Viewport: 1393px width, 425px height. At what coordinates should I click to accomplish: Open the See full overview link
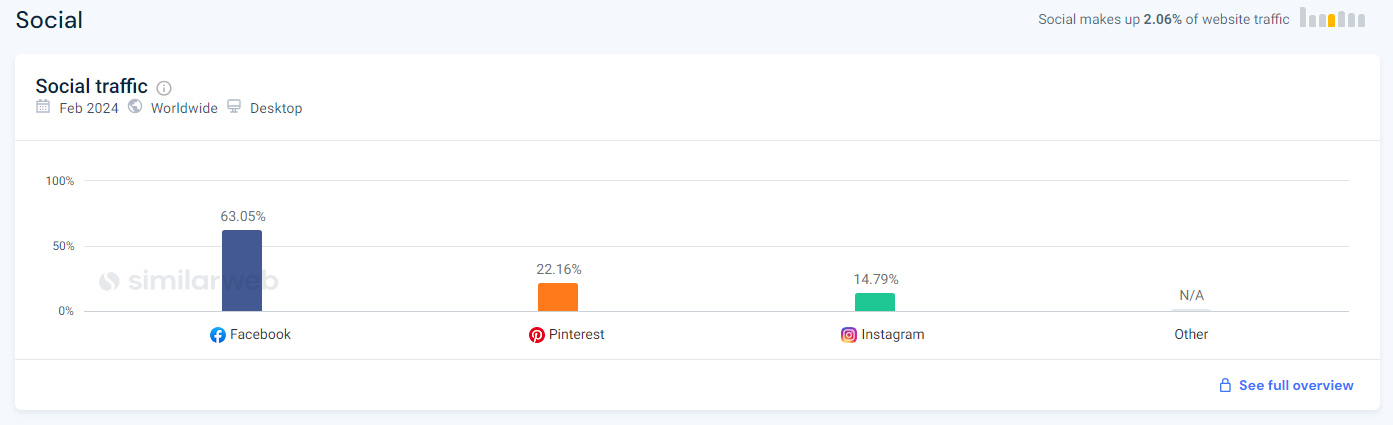pos(1296,385)
